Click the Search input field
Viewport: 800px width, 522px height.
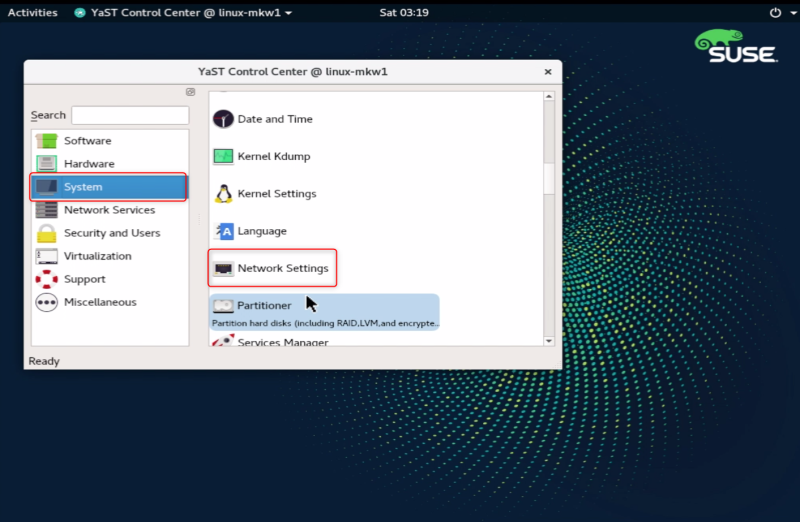pos(130,115)
